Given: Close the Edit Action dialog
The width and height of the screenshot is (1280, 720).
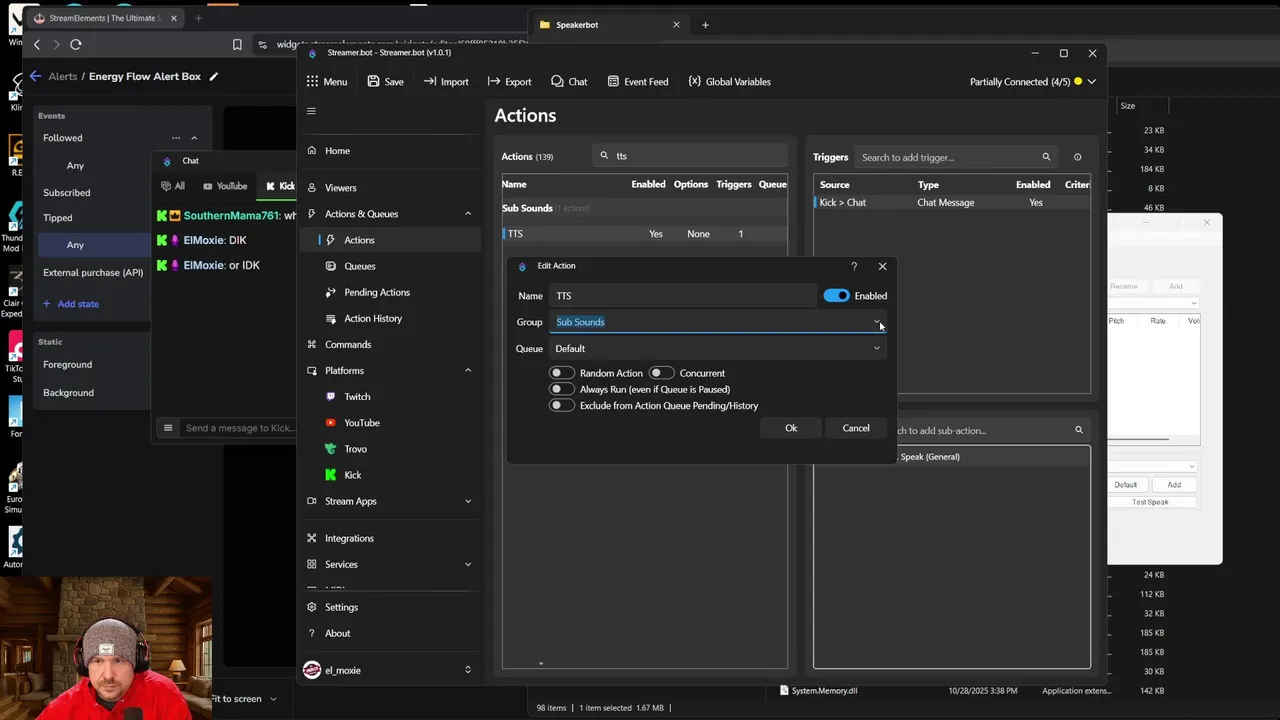Looking at the screenshot, I should pos(882,266).
